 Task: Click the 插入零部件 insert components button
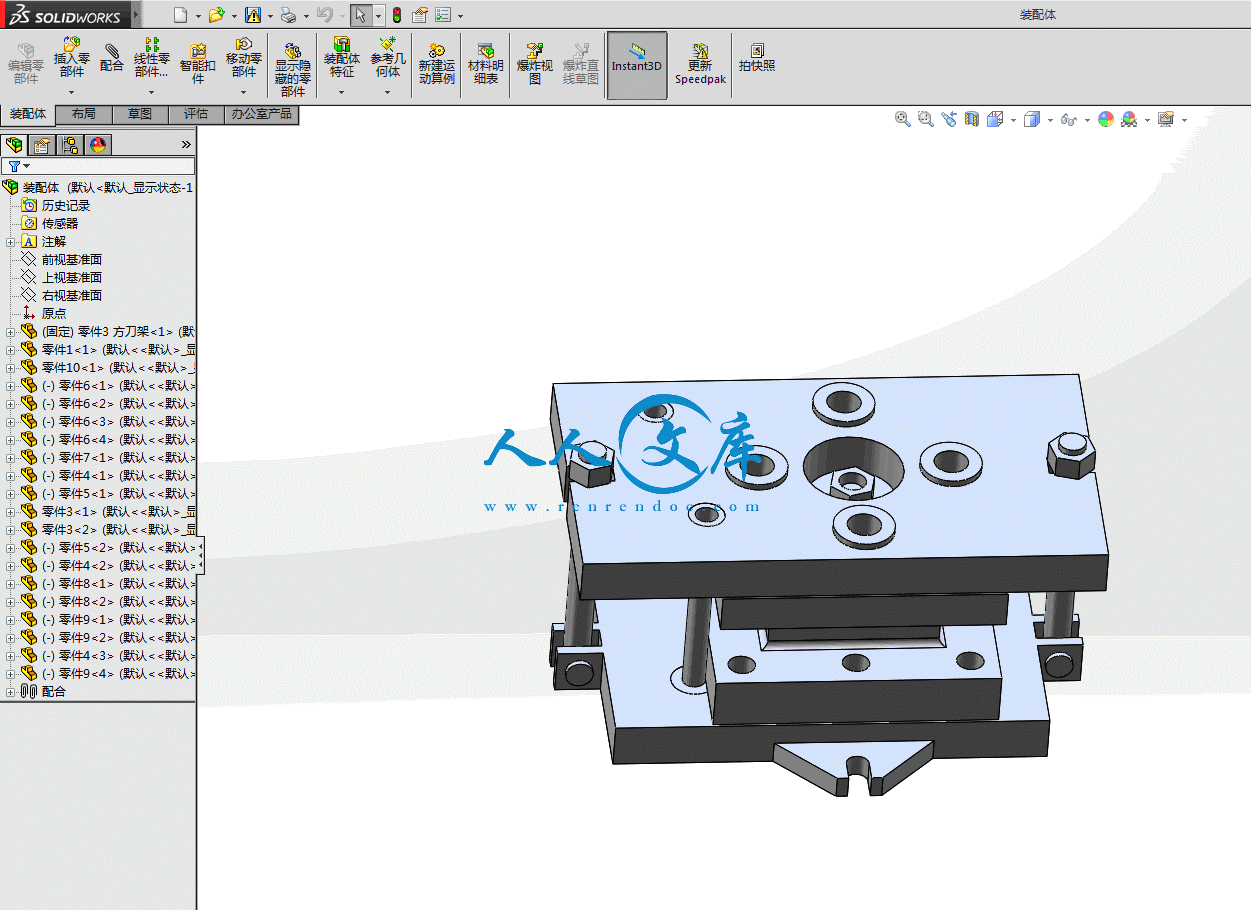(x=72, y=58)
